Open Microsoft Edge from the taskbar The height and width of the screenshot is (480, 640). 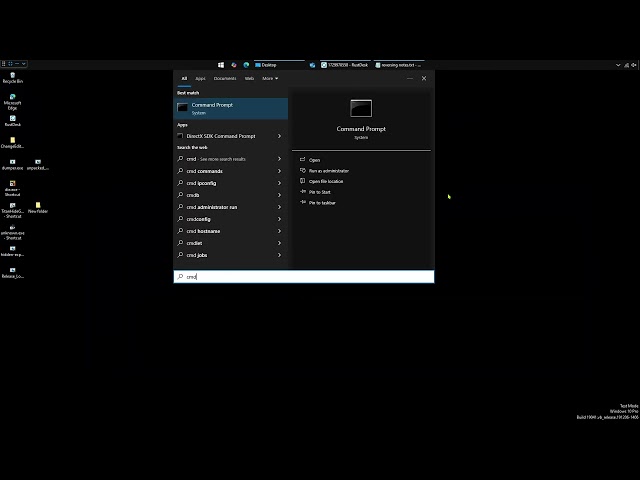pos(246,65)
